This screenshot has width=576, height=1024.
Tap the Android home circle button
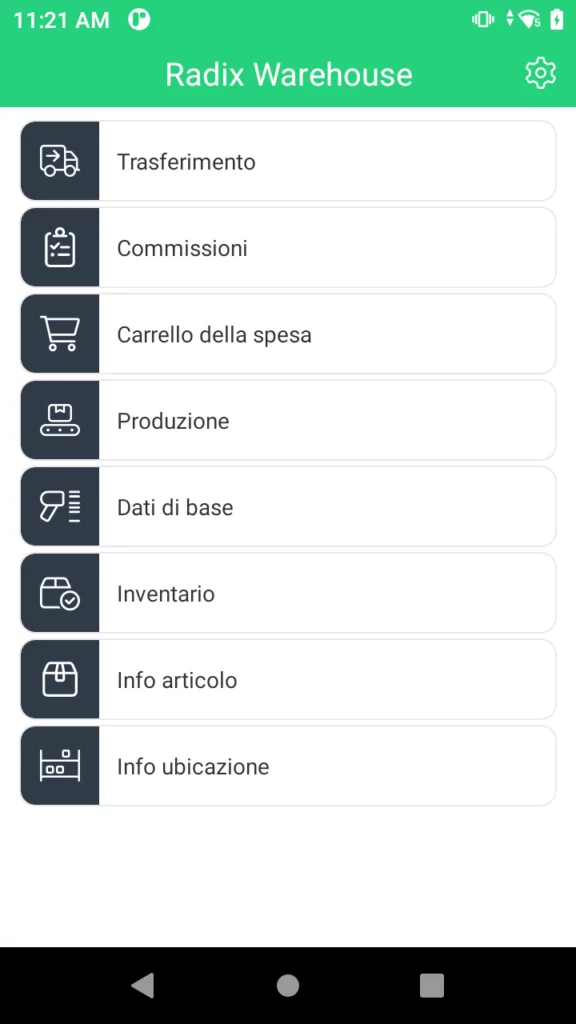(x=288, y=985)
